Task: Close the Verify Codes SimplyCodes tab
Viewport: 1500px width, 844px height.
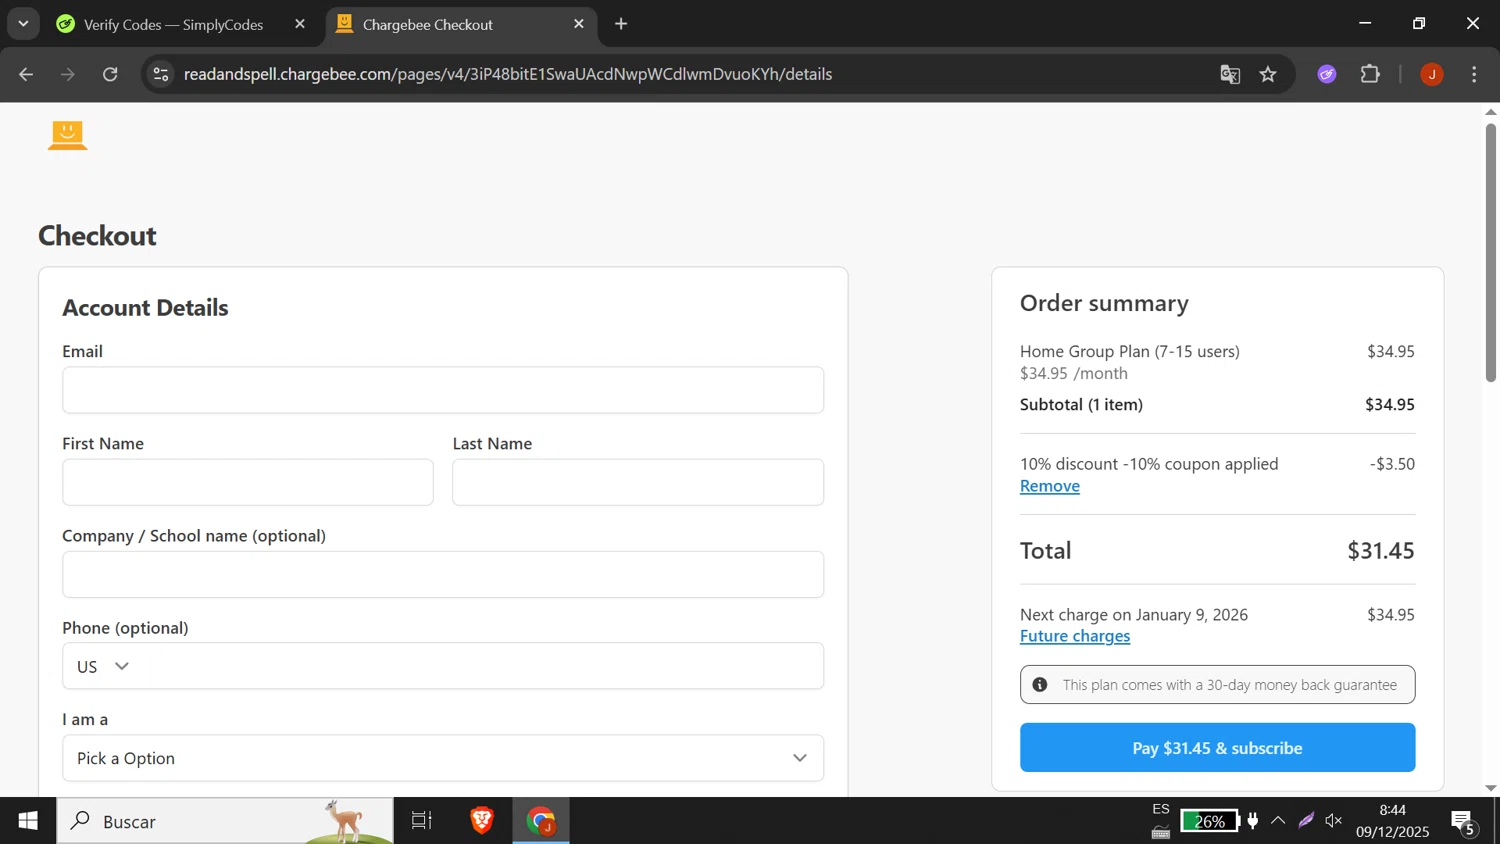Action: (300, 24)
